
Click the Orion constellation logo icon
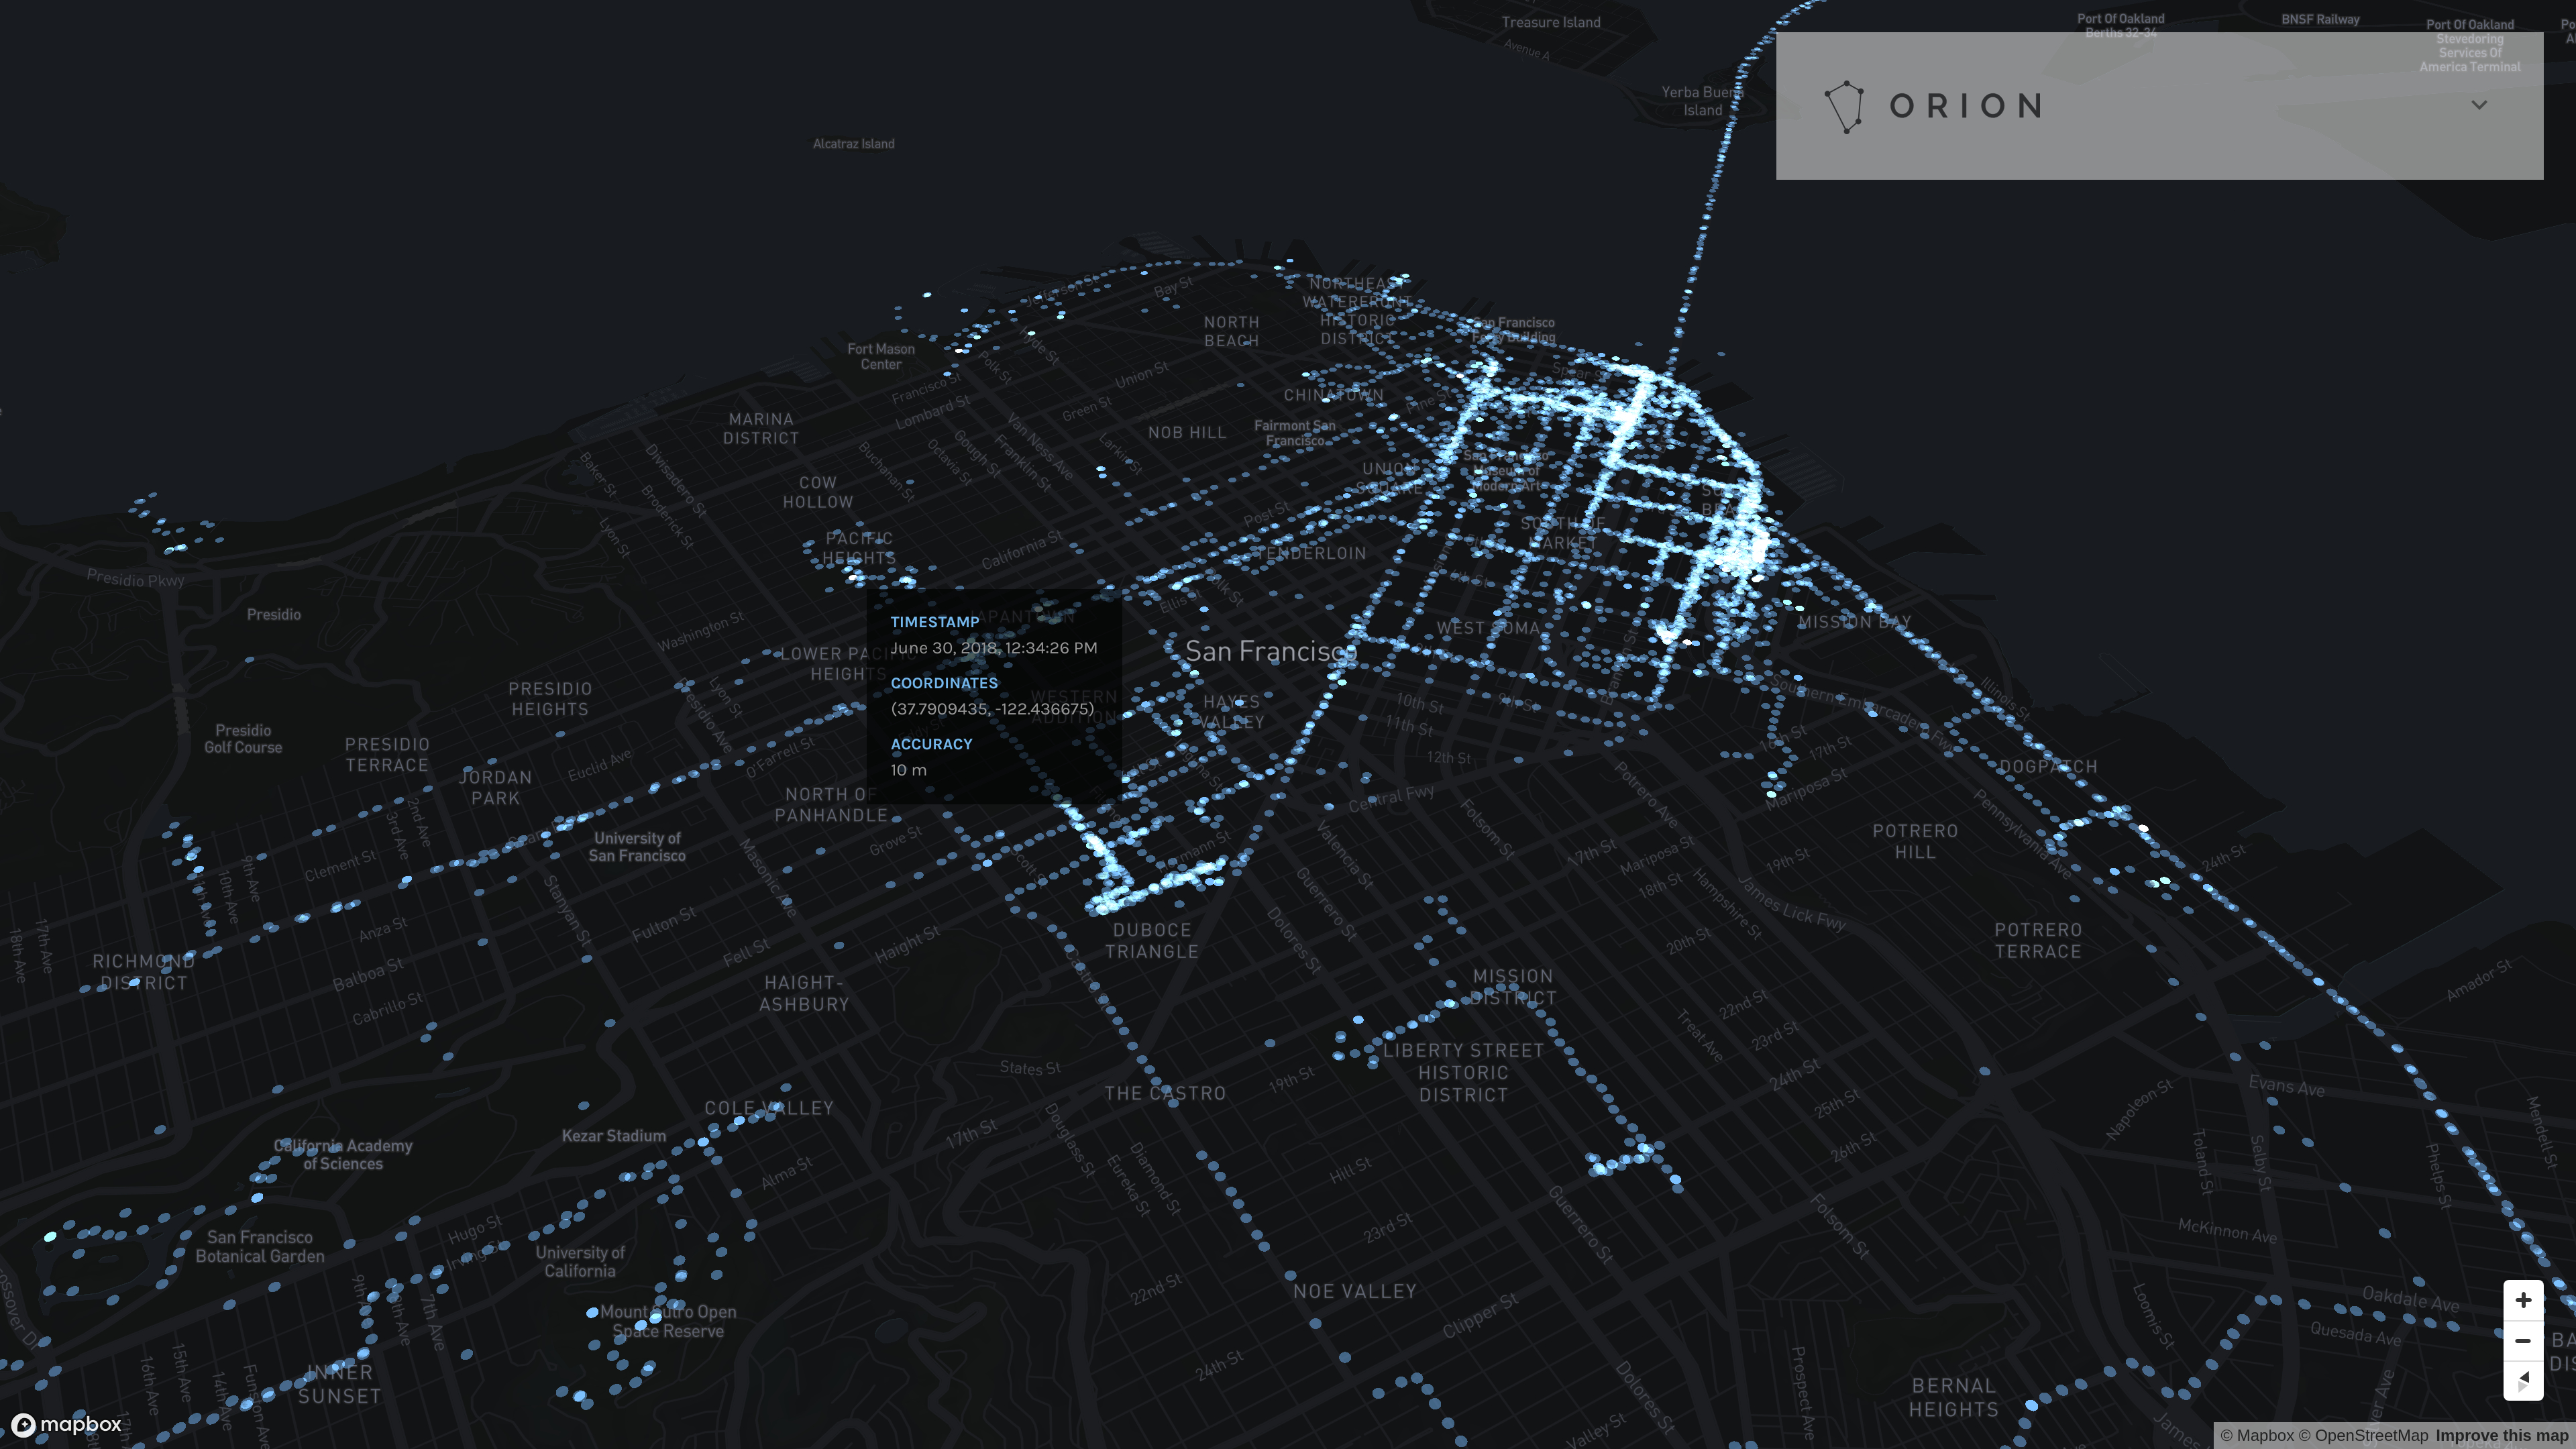[x=1844, y=106]
